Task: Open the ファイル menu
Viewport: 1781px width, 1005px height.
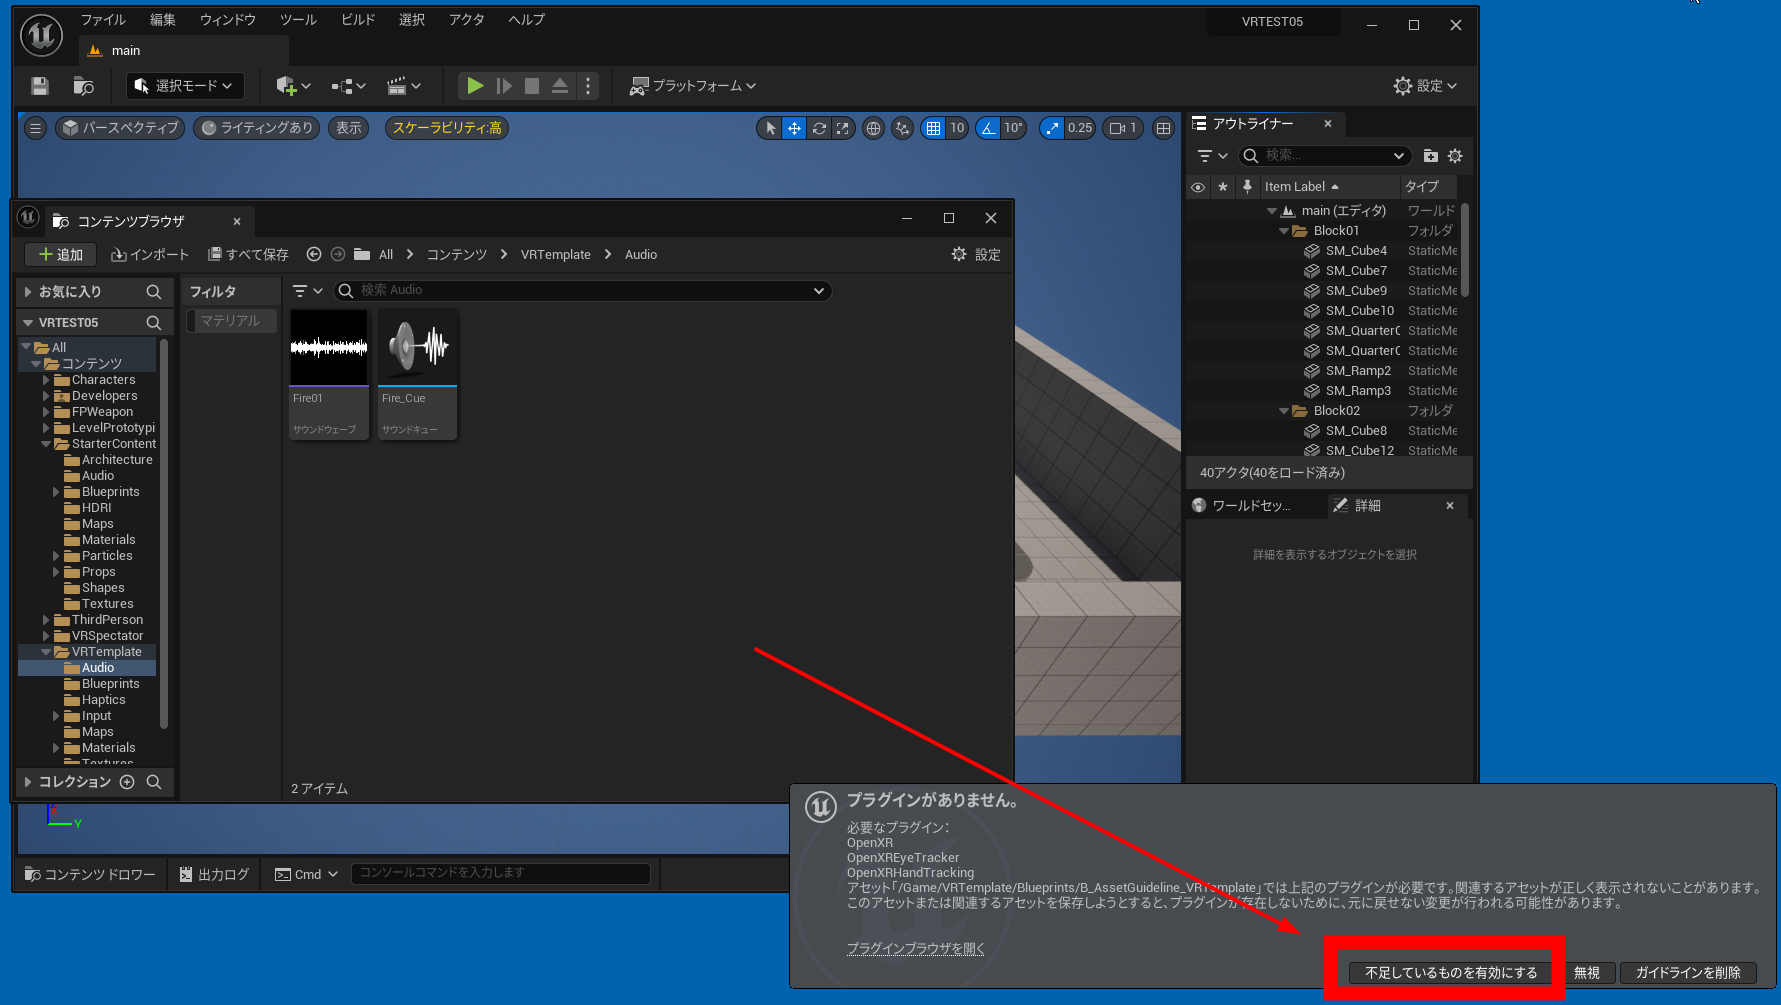Action: click(x=103, y=20)
